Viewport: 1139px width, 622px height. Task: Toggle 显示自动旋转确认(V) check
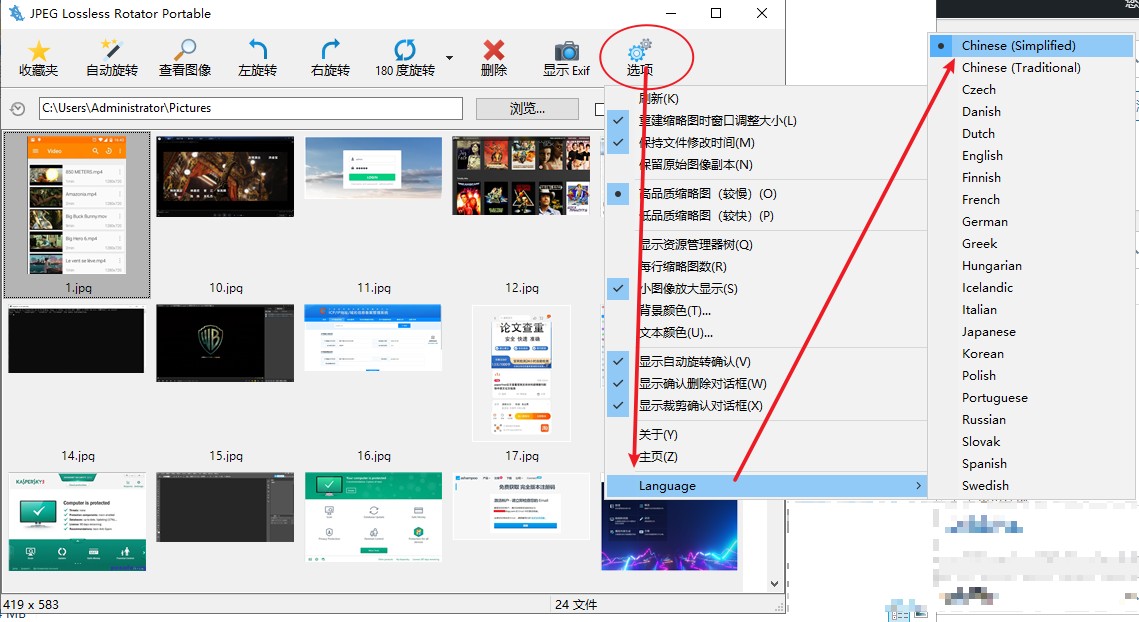coord(694,362)
